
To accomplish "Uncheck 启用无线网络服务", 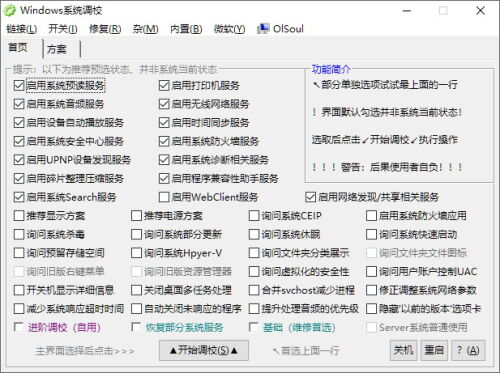I will click(x=164, y=104).
